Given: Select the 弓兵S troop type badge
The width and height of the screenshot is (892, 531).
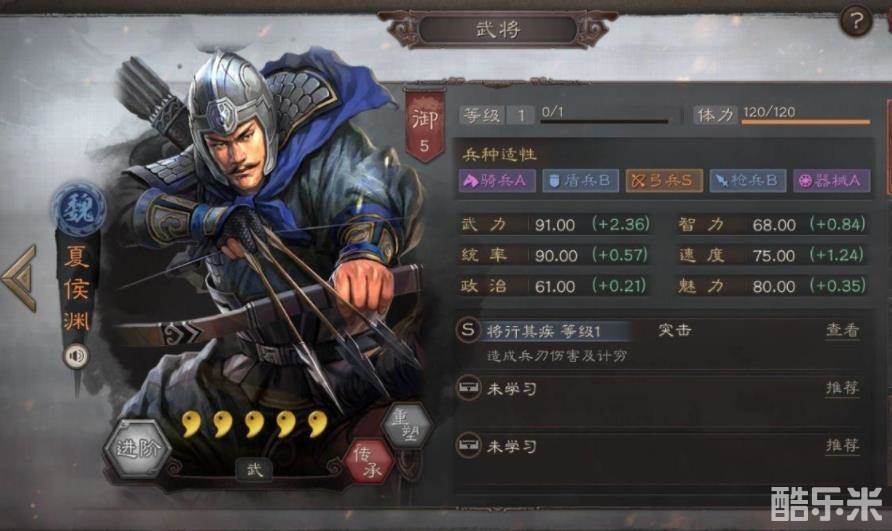Looking at the screenshot, I should pos(664,181).
